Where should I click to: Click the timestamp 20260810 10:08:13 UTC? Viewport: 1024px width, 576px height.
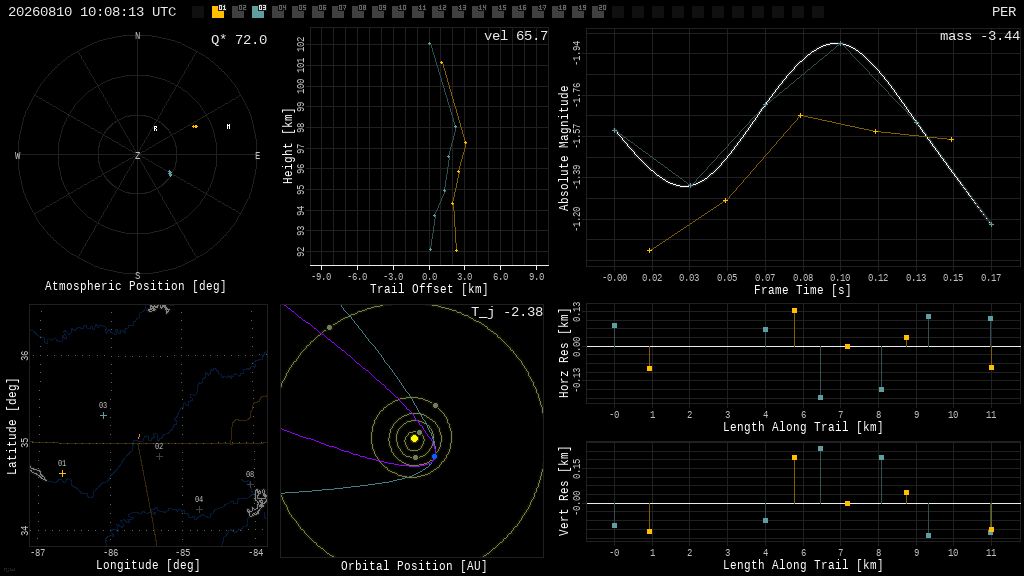pos(92,12)
